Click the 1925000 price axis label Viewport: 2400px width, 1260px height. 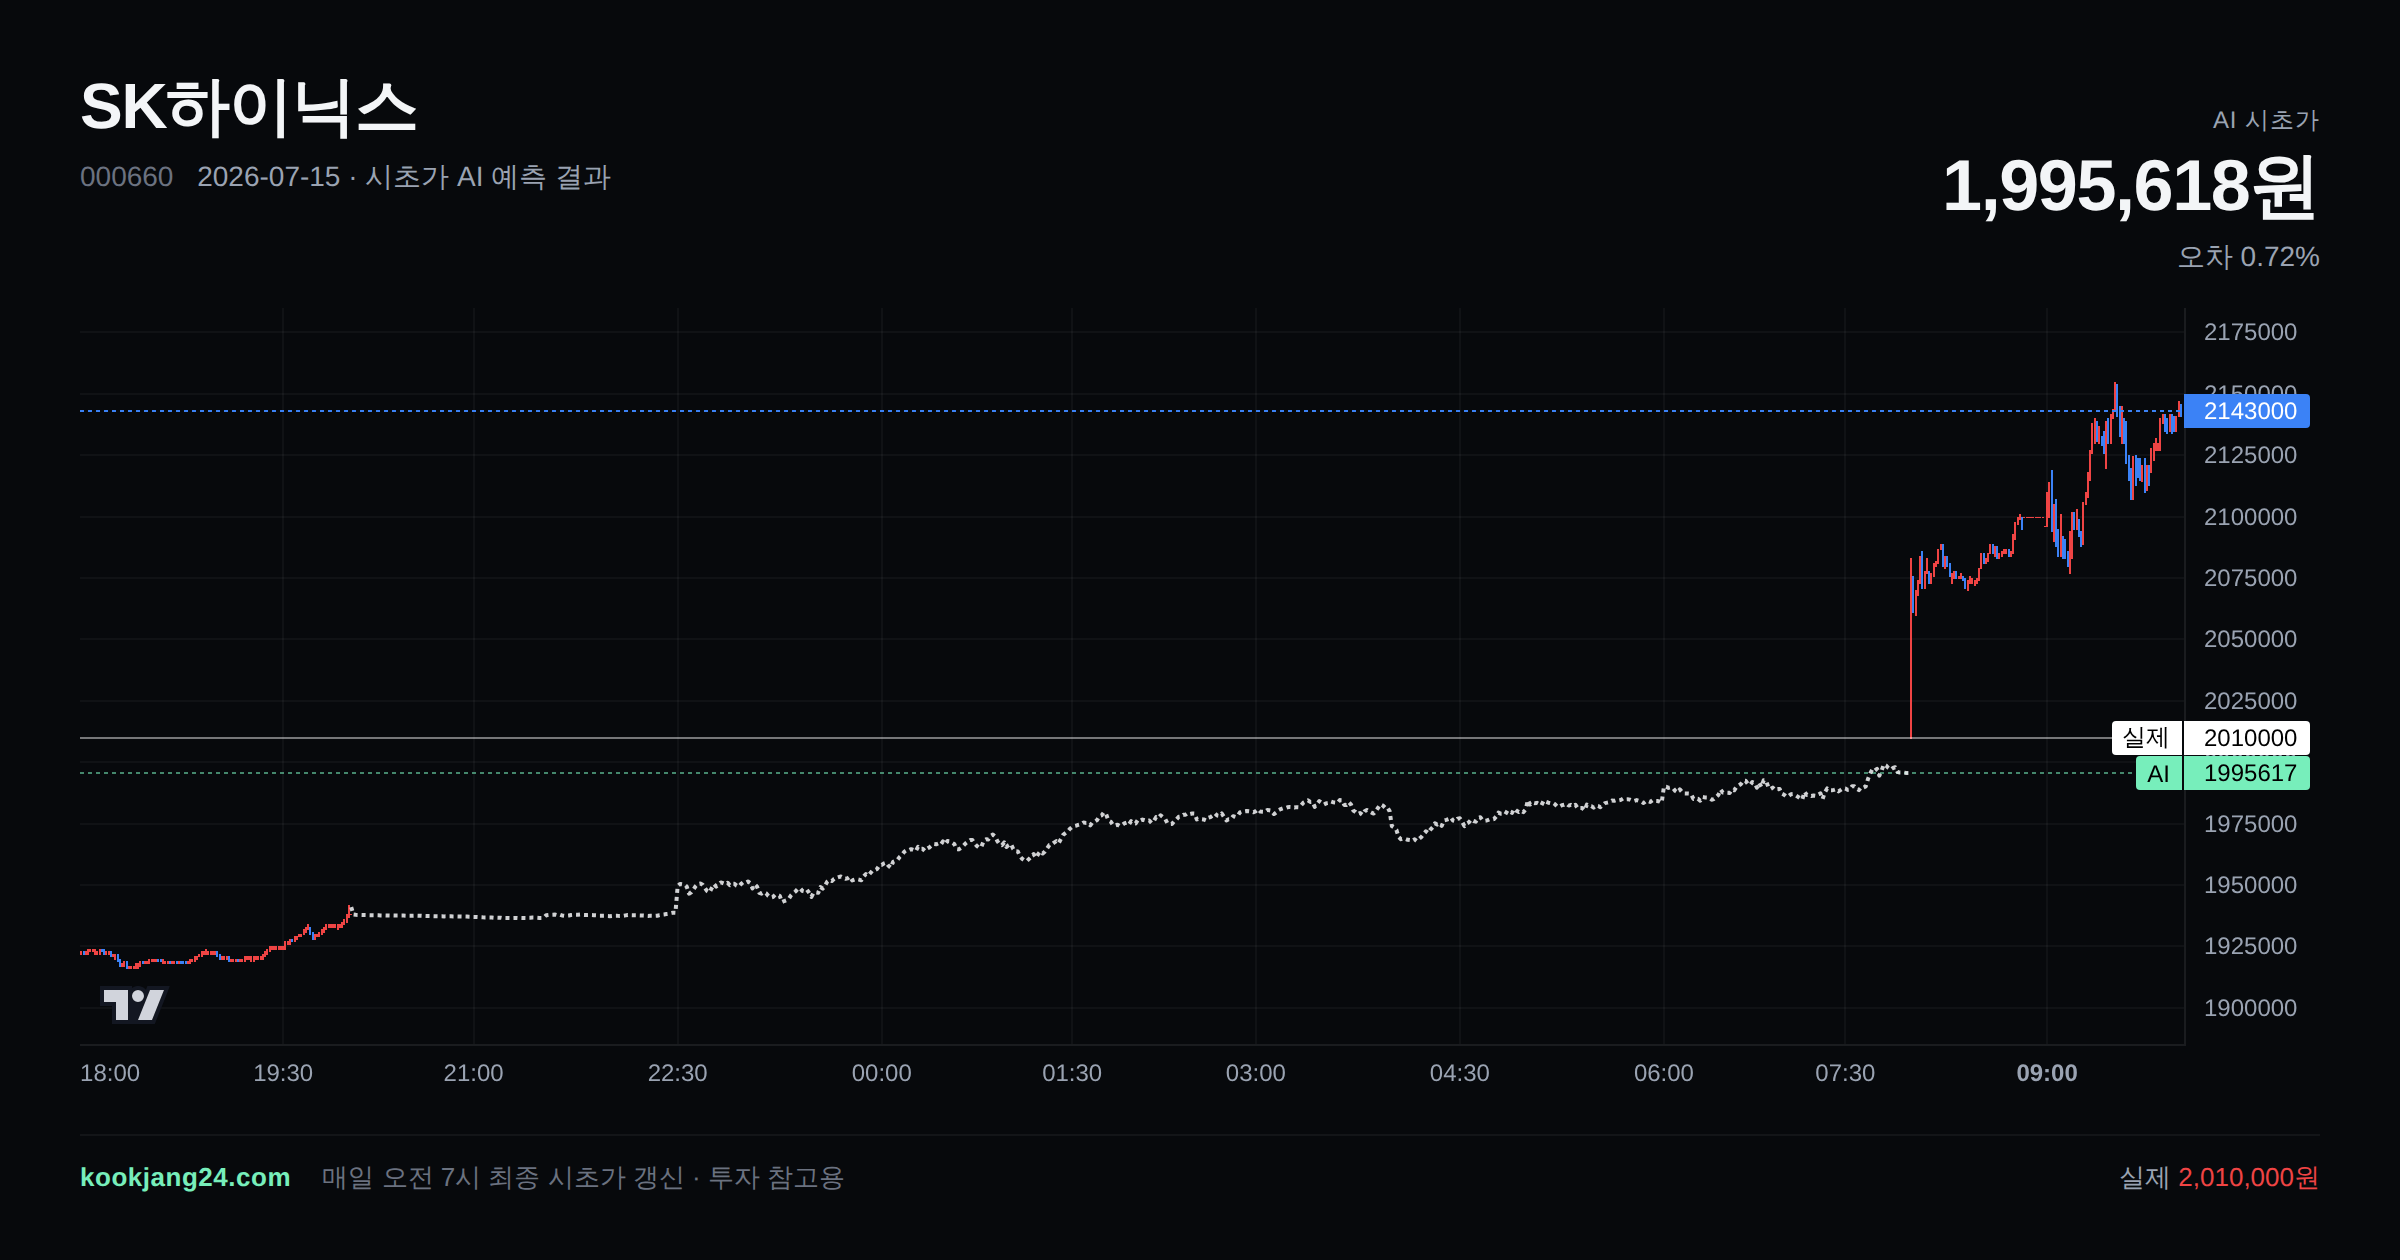pos(2250,946)
